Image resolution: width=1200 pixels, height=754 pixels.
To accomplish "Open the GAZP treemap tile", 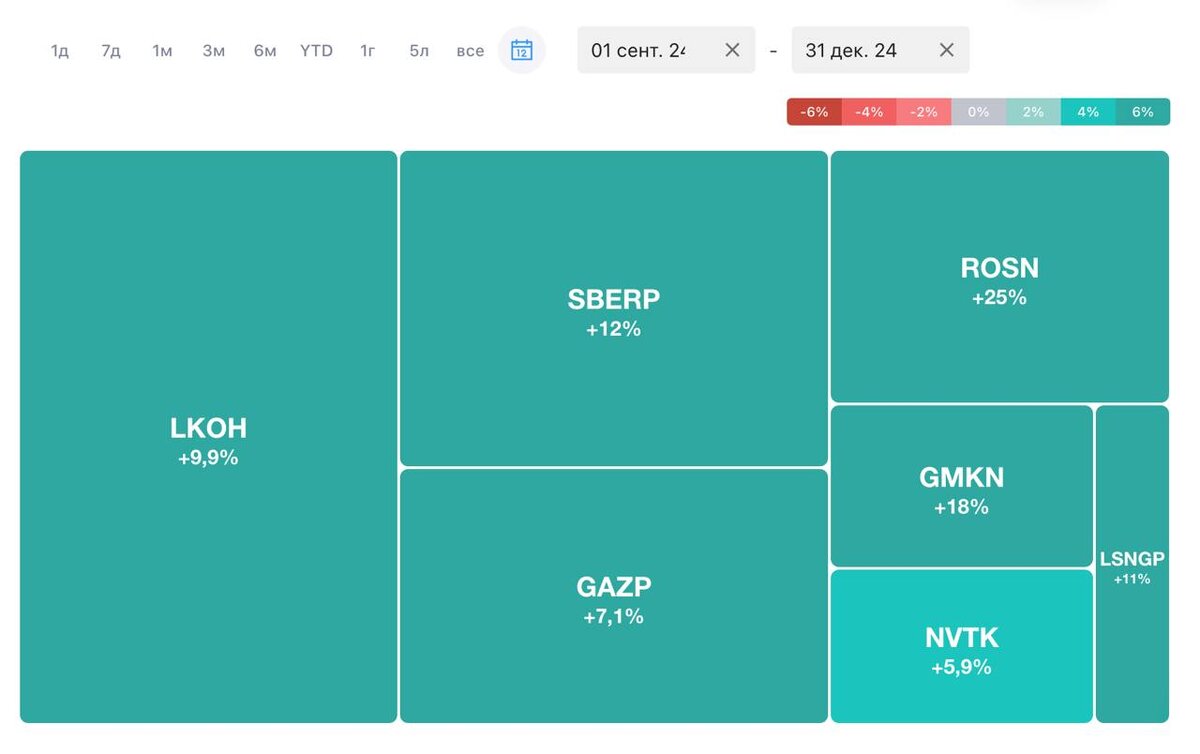I will click(614, 596).
